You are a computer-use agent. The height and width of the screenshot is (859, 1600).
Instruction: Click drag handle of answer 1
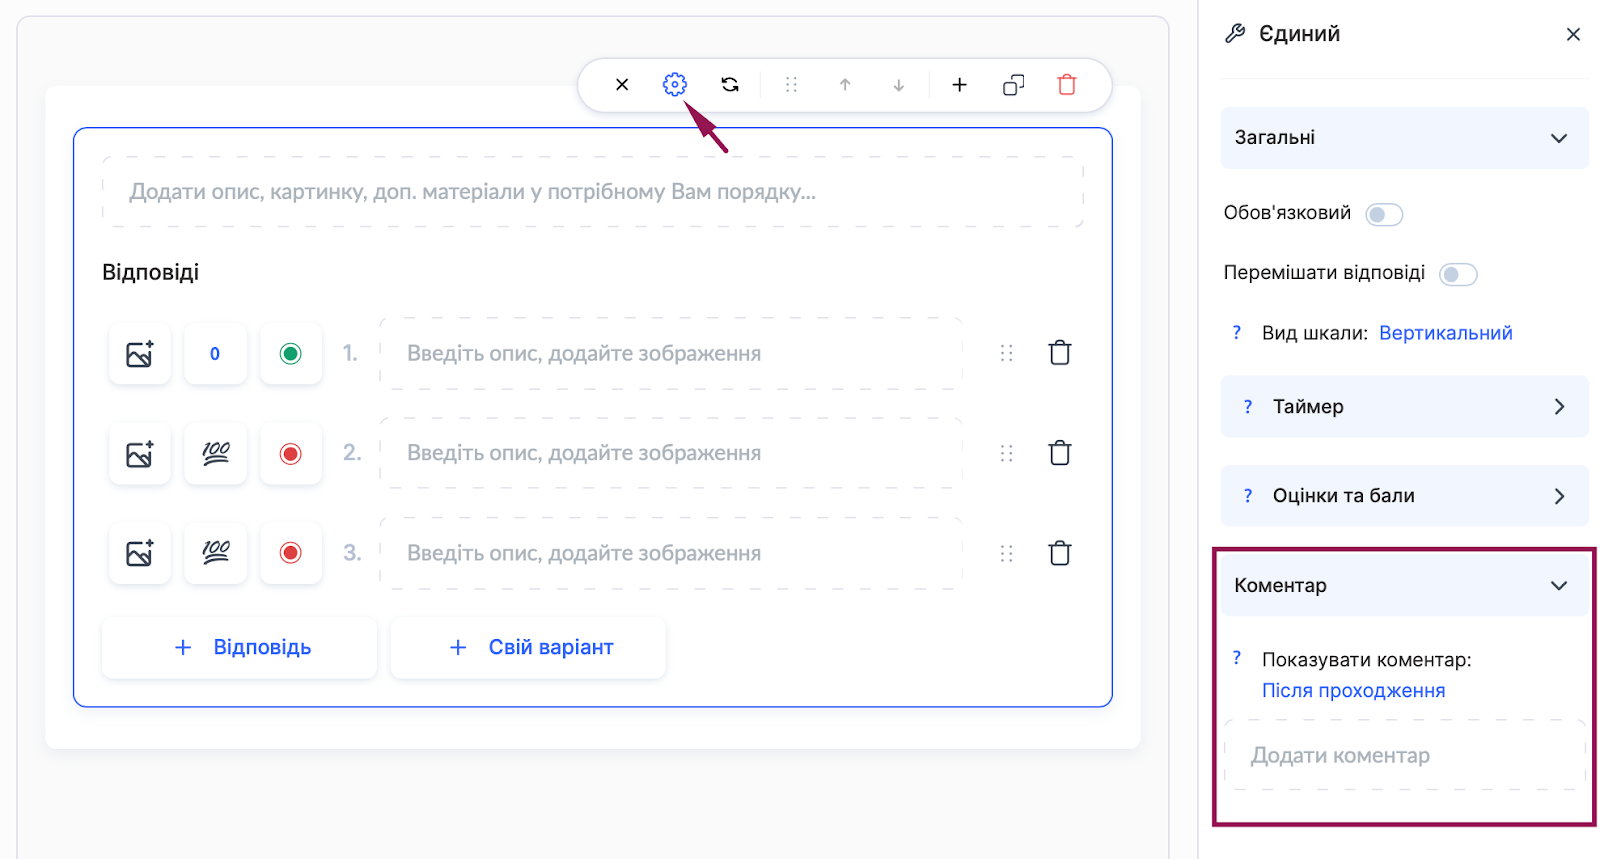(x=1006, y=353)
